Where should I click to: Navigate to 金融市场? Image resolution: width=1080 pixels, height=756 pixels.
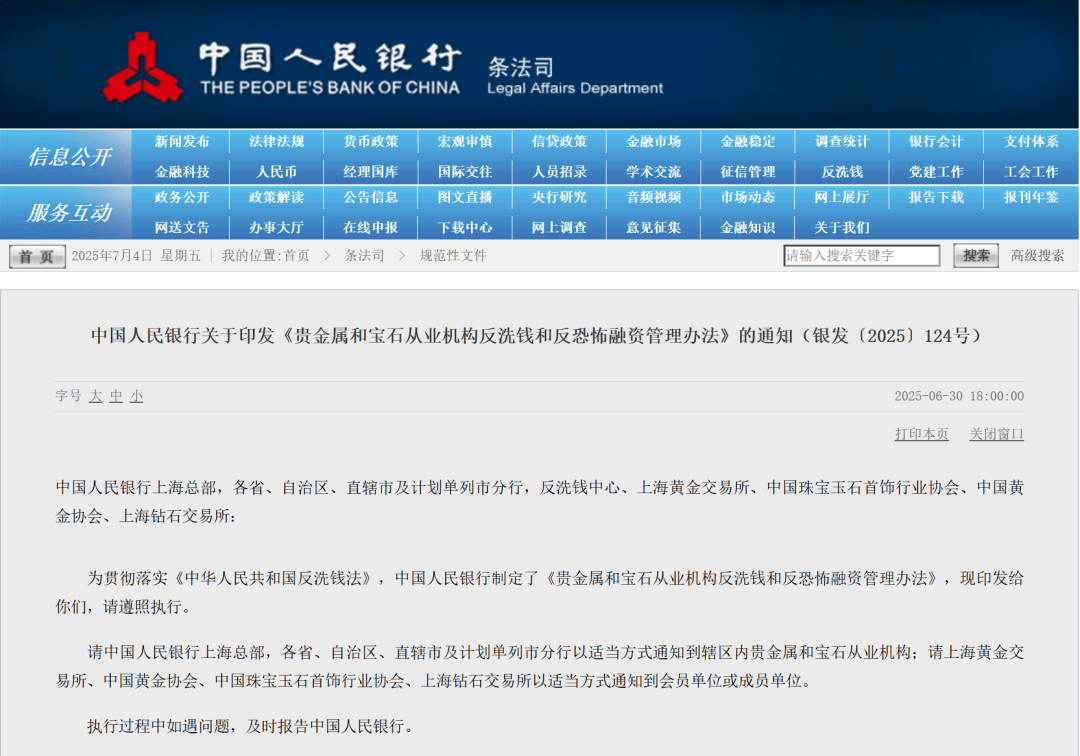click(654, 142)
